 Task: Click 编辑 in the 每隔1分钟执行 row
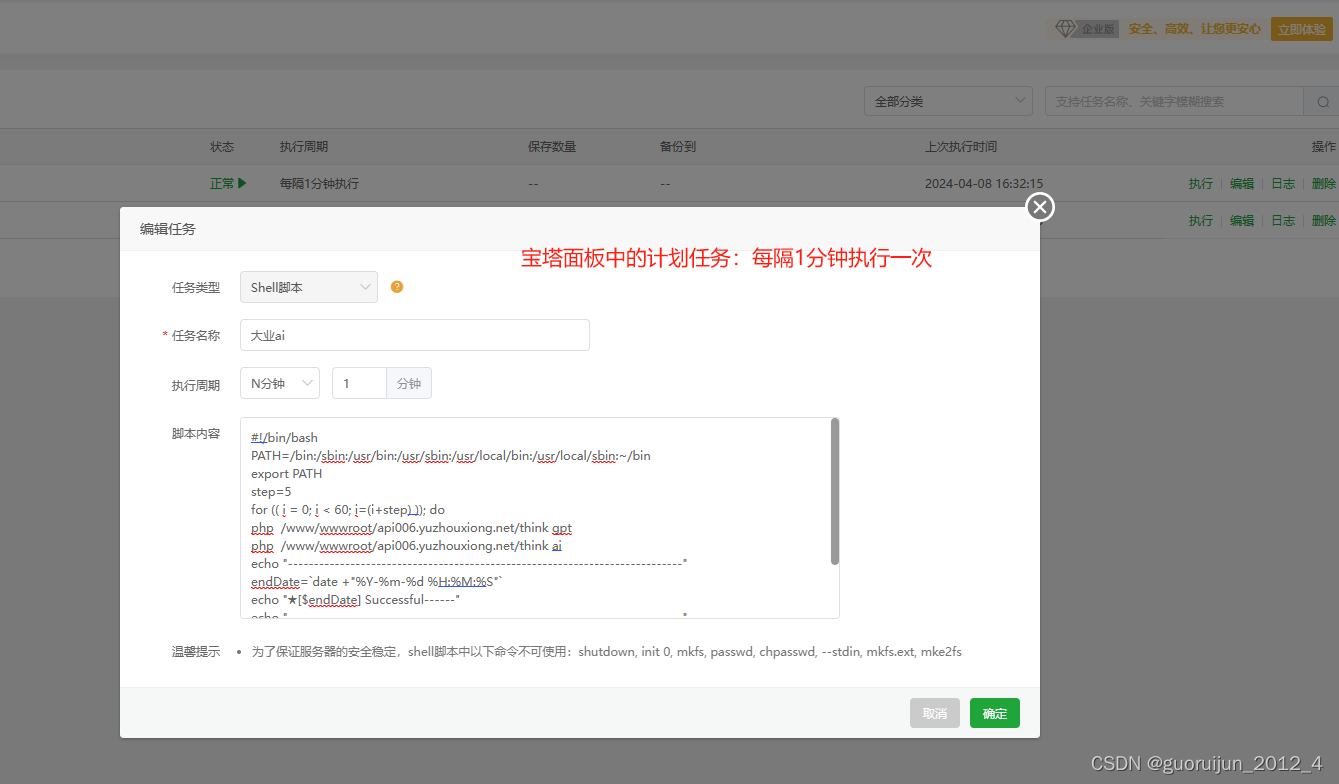[x=1242, y=184]
